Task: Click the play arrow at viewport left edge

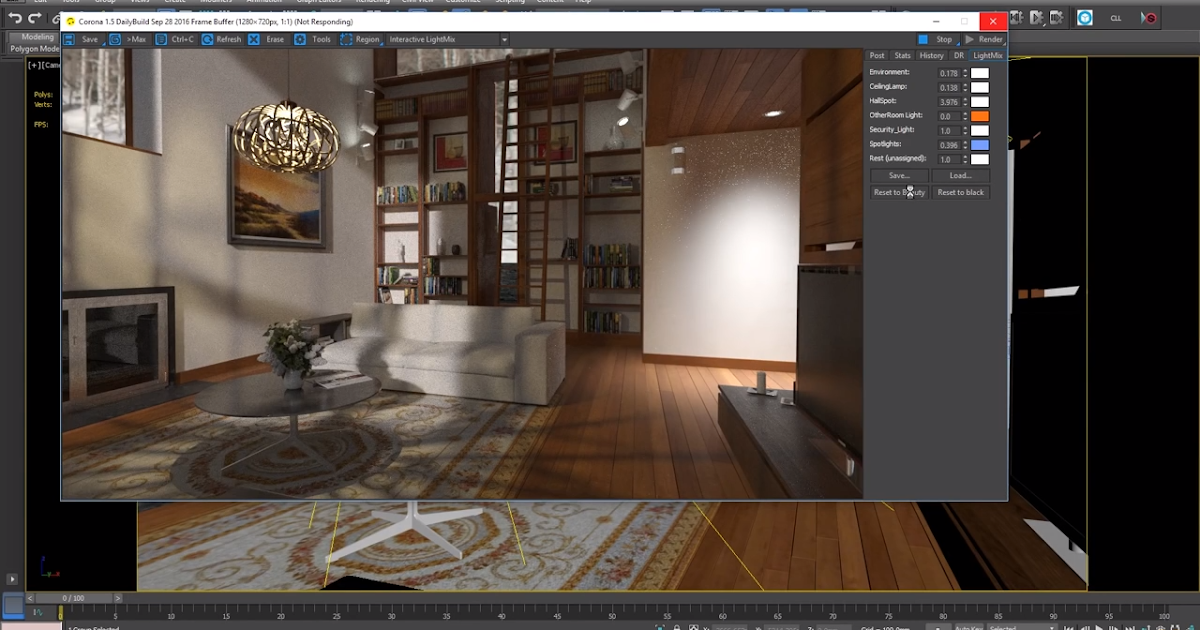Action: click(x=12, y=578)
